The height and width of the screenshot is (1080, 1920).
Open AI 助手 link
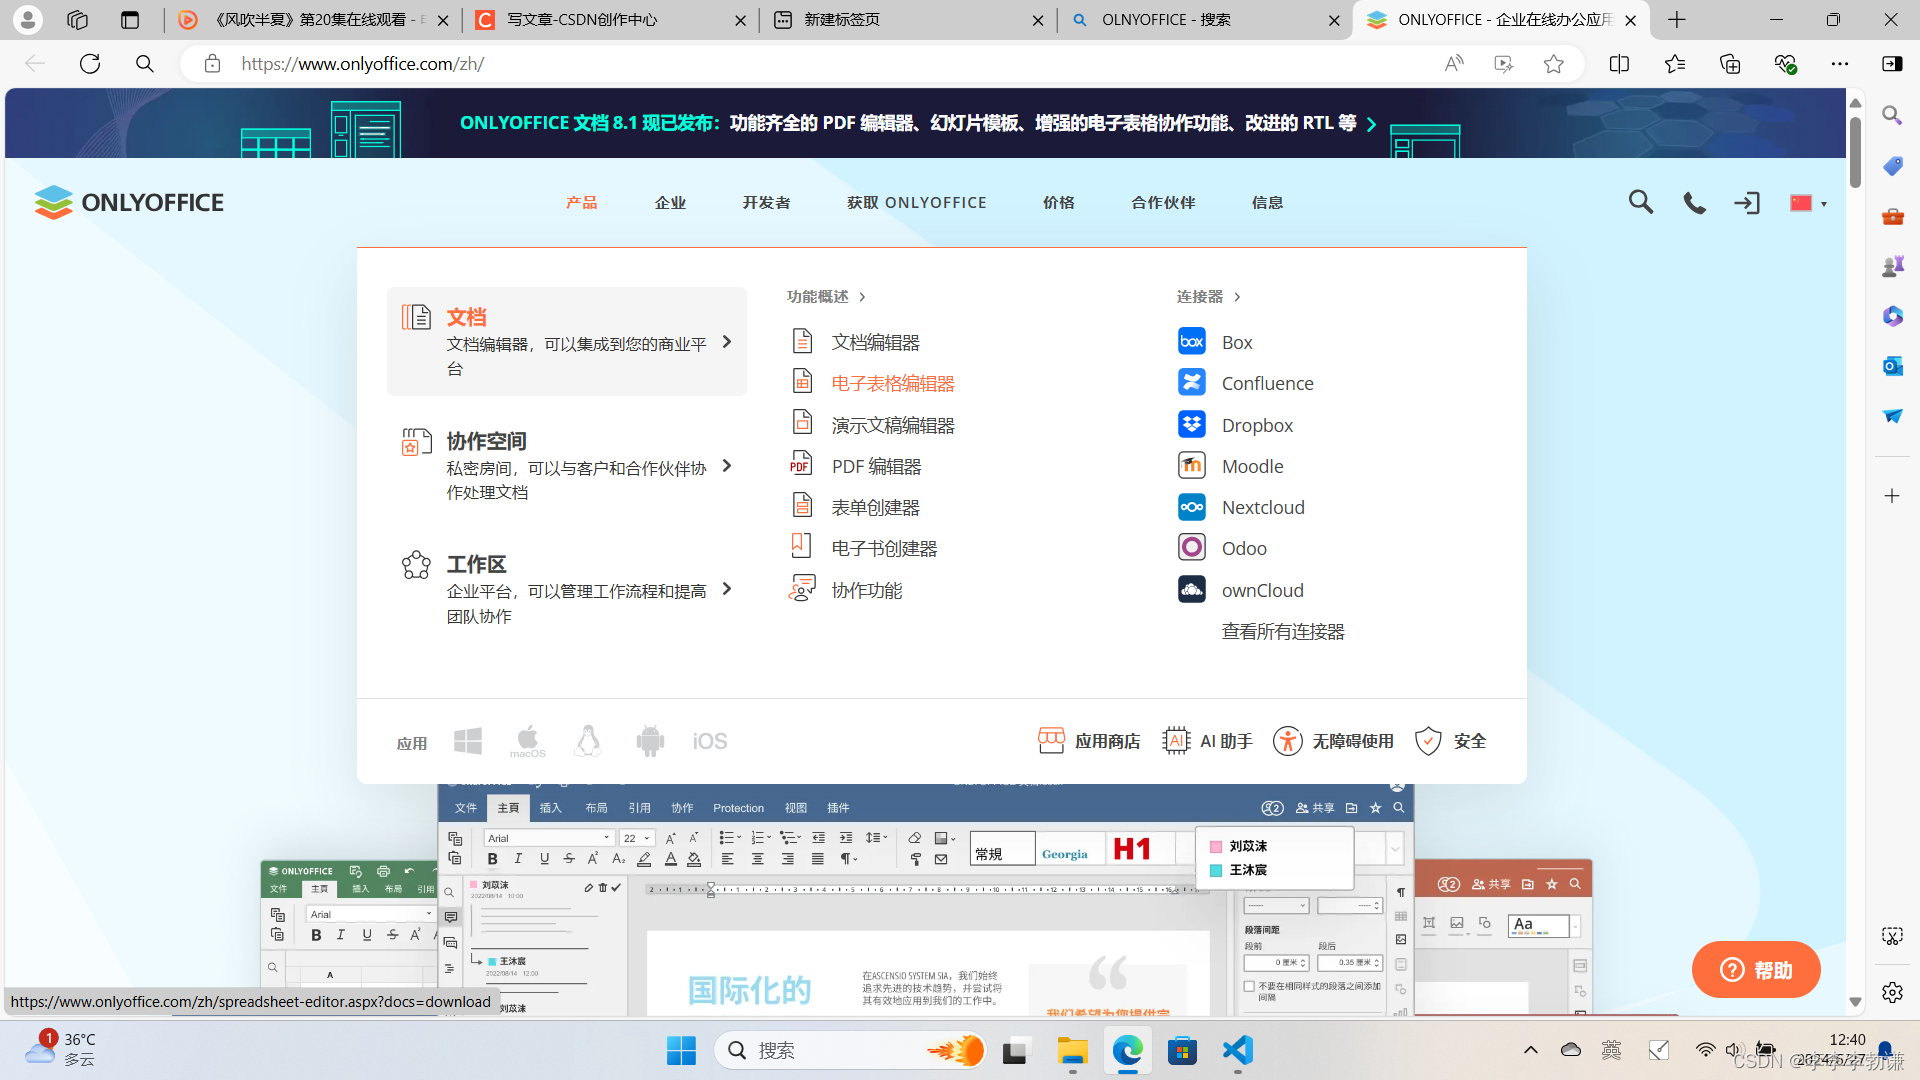tap(1208, 741)
